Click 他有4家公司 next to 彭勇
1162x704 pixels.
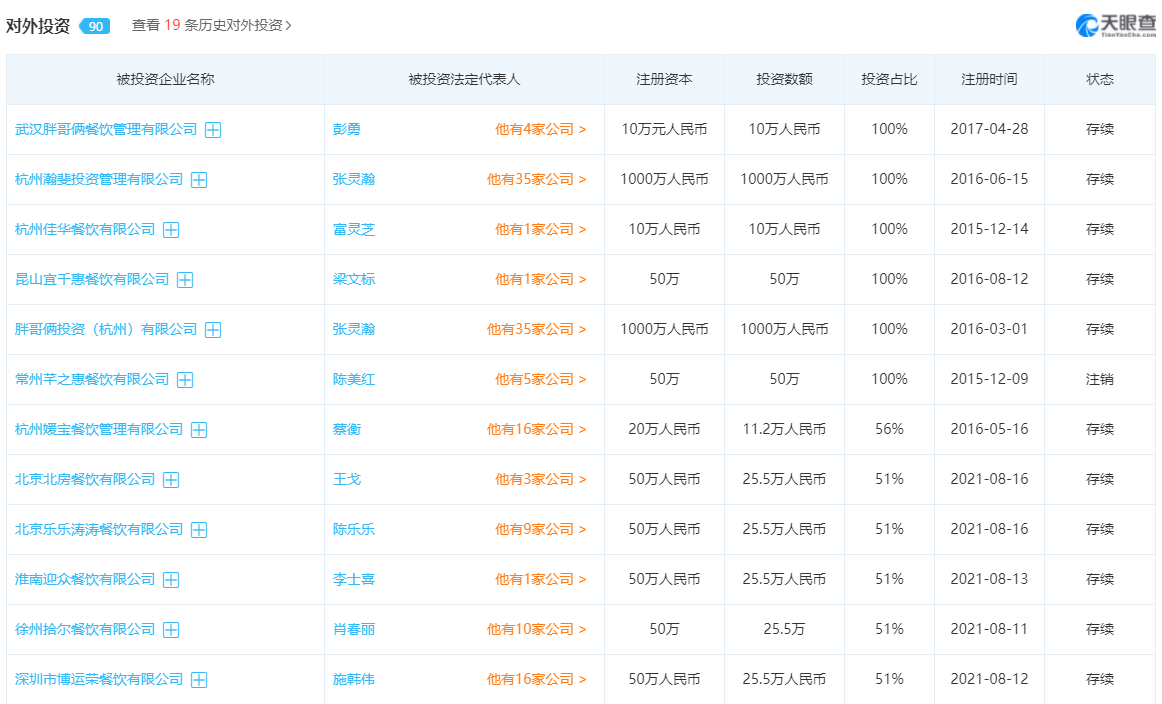point(541,129)
